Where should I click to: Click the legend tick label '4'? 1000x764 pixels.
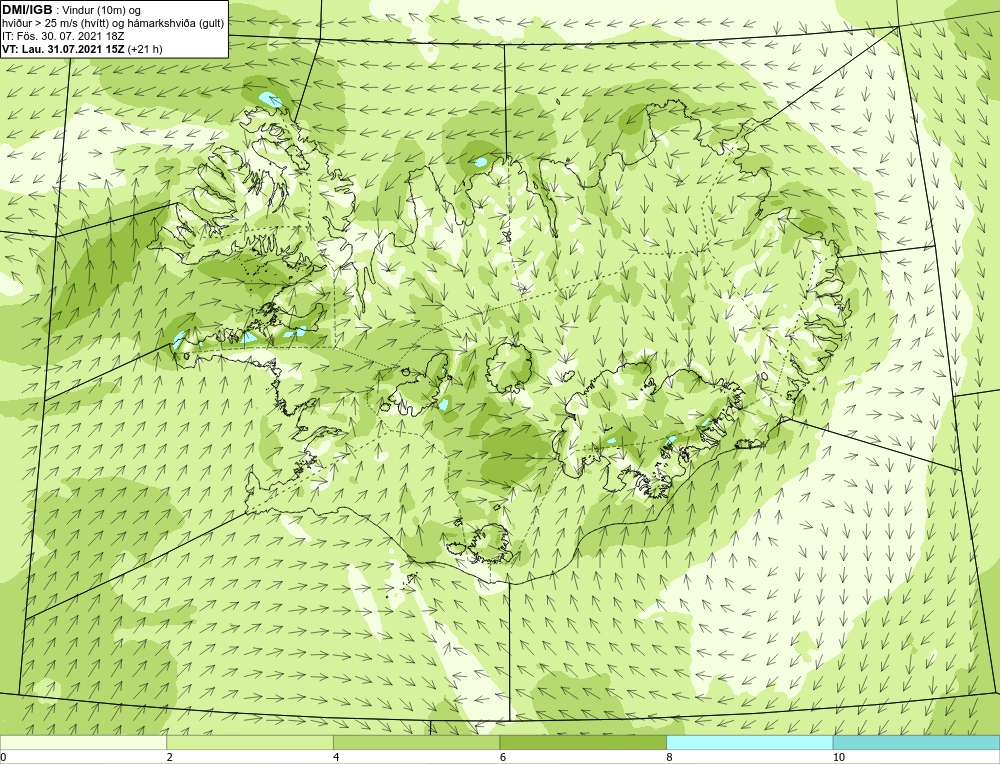pos(336,757)
